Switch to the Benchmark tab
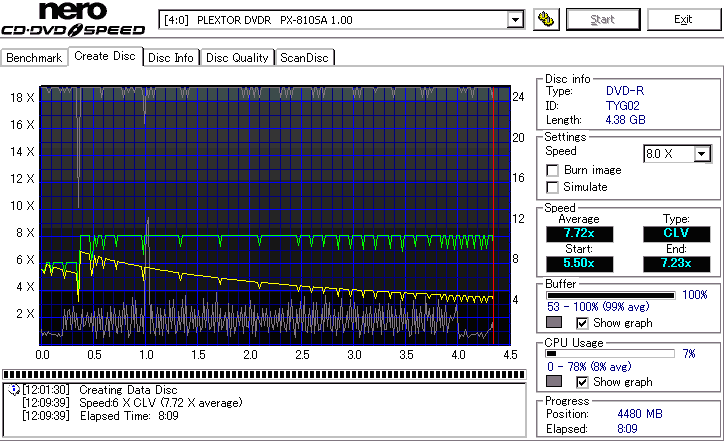724x441 pixels. coord(34,58)
